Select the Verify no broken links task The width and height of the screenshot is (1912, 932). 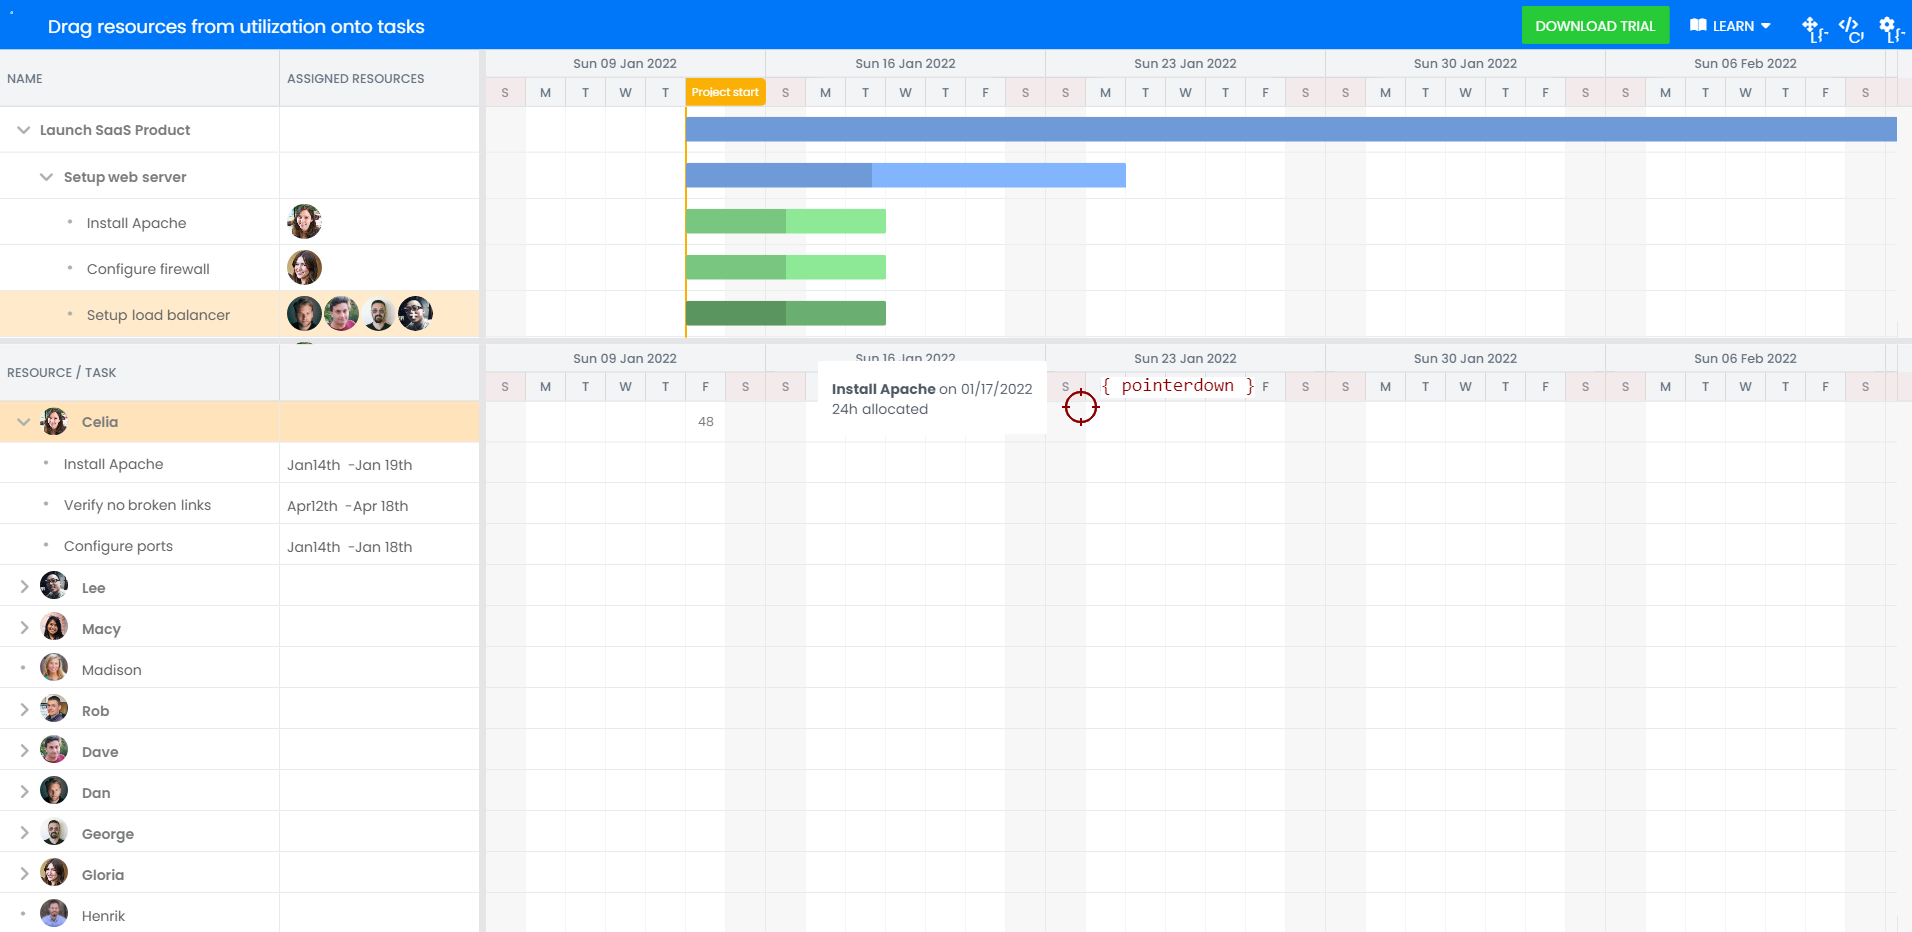(137, 505)
